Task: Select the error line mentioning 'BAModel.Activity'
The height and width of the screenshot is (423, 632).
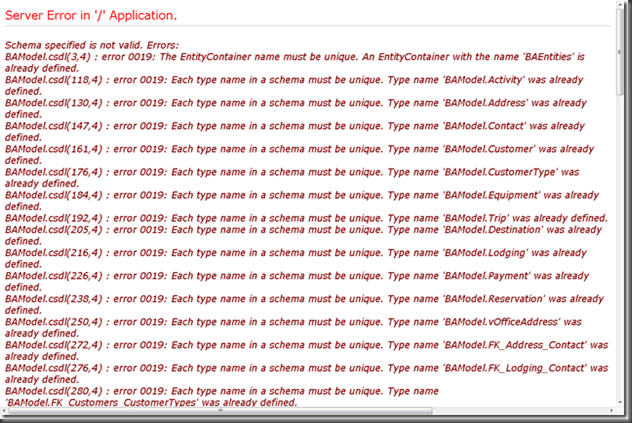Action: [294, 85]
